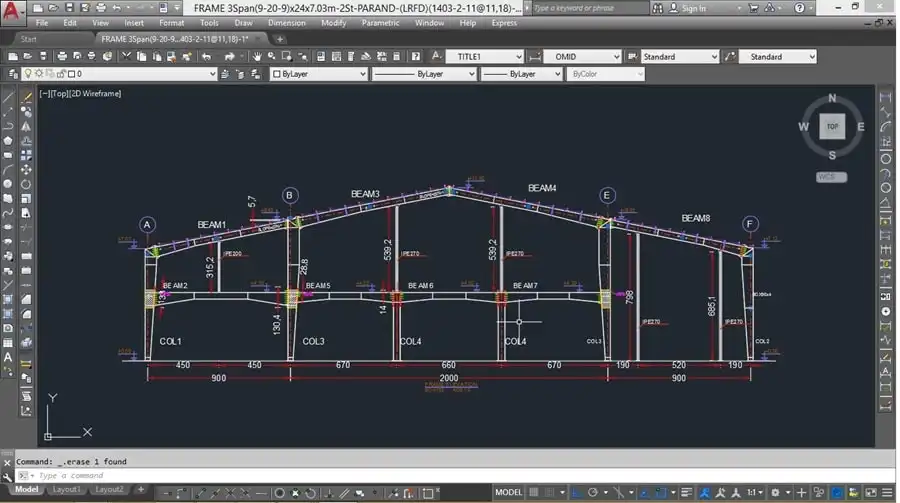The height and width of the screenshot is (503, 900).
Task: Select the Hatch draw tool
Action: [x=8, y=299]
